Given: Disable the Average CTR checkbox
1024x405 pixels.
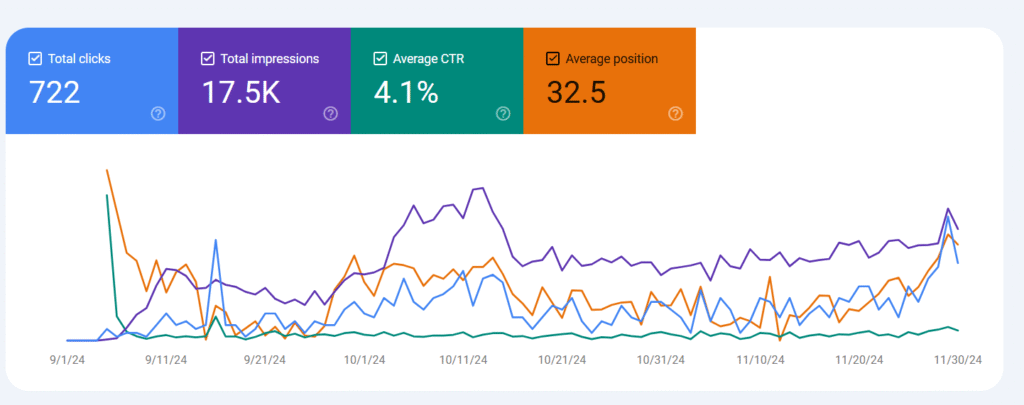Looking at the screenshot, I should [x=380, y=59].
